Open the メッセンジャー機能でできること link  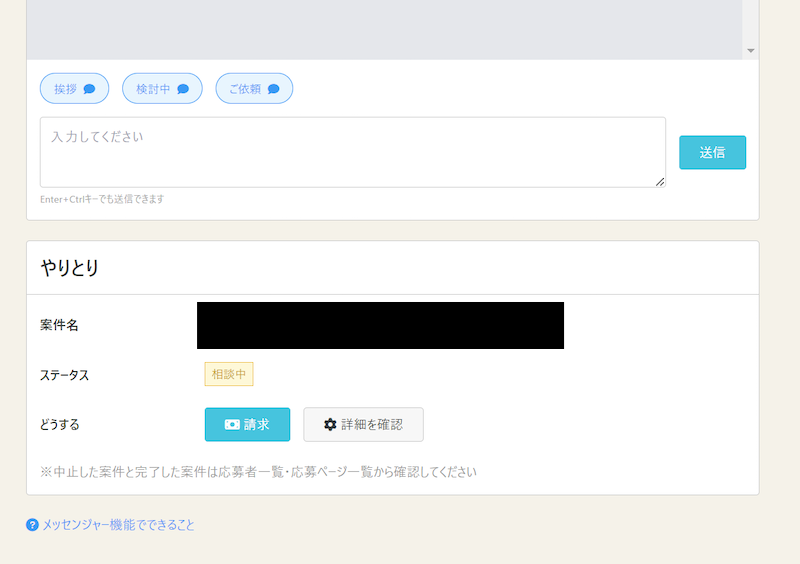118,524
